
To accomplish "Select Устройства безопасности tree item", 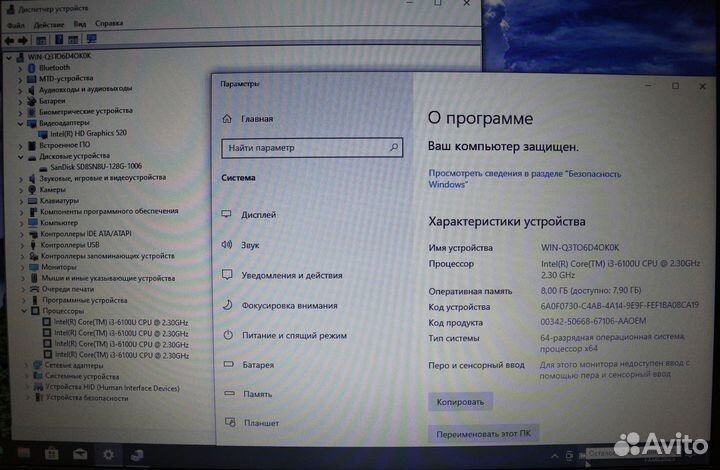I will coord(87,398).
